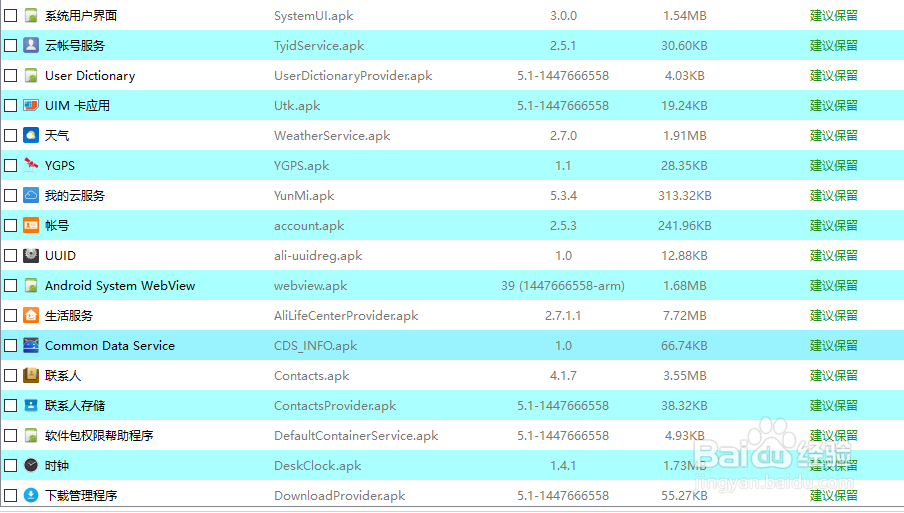
Task: Click the YGPS satellite icon
Action: point(31,165)
